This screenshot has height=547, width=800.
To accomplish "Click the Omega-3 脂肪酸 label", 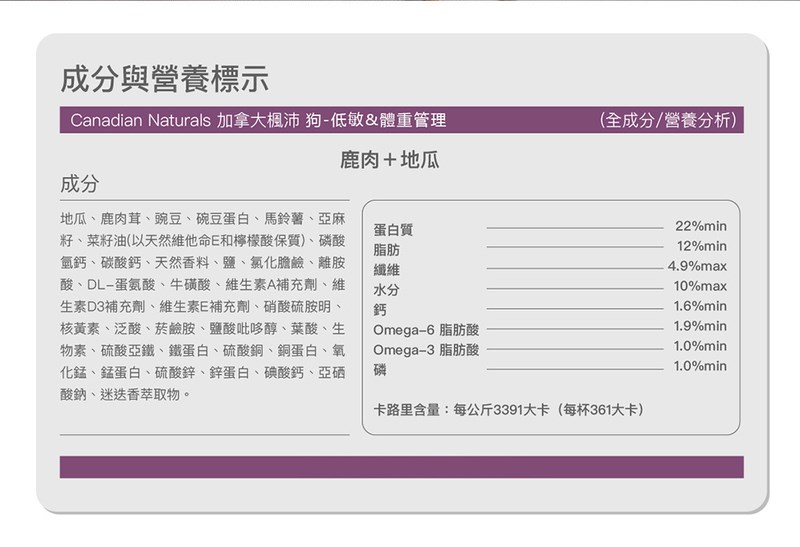I will pyautogui.click(x=426, y=350).
